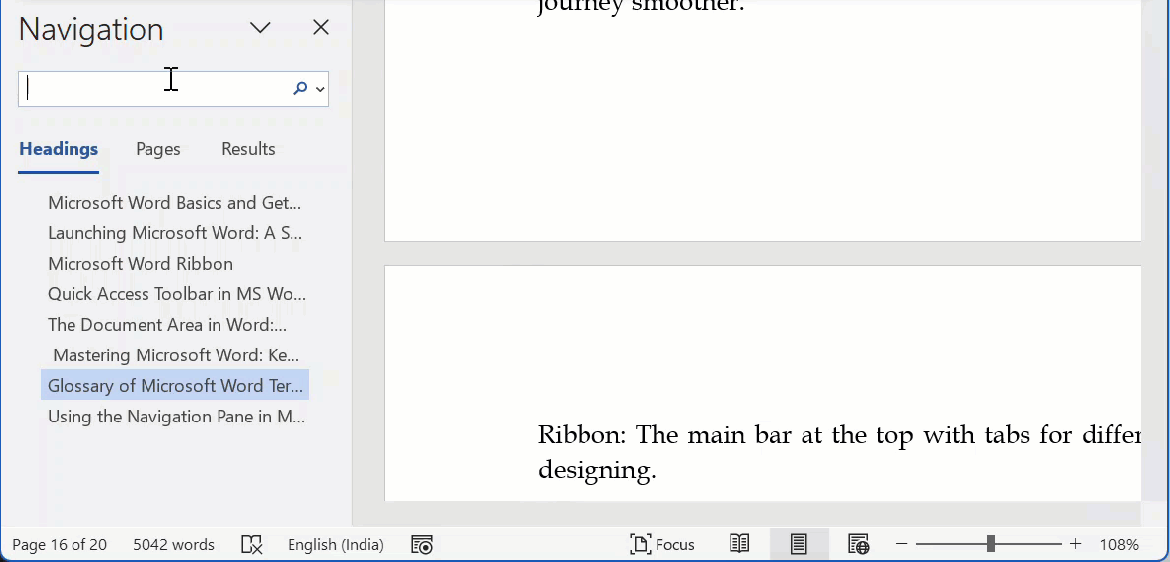Click the magnifier search icon

300,89
